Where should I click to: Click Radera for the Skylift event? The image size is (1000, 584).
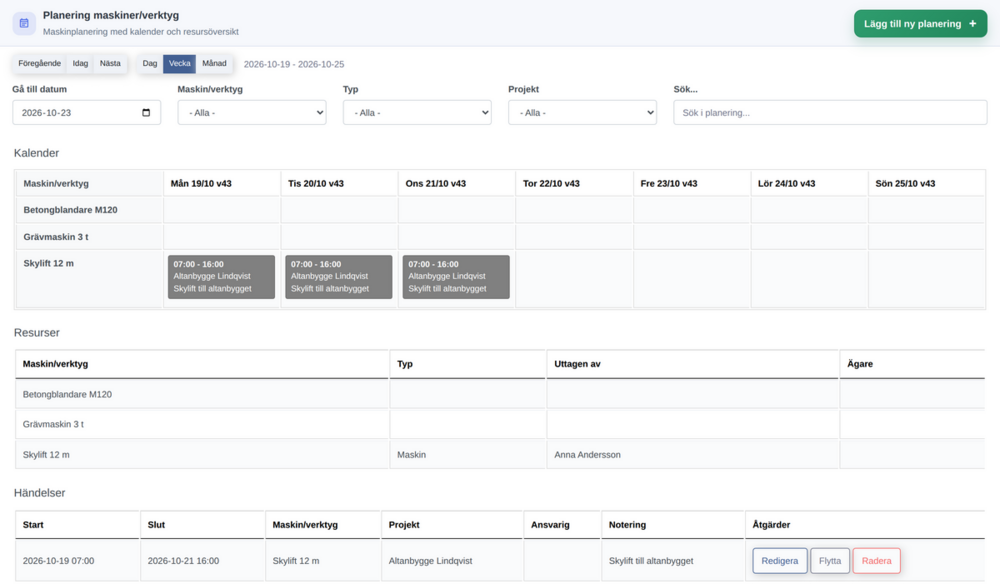pos(876,561)
